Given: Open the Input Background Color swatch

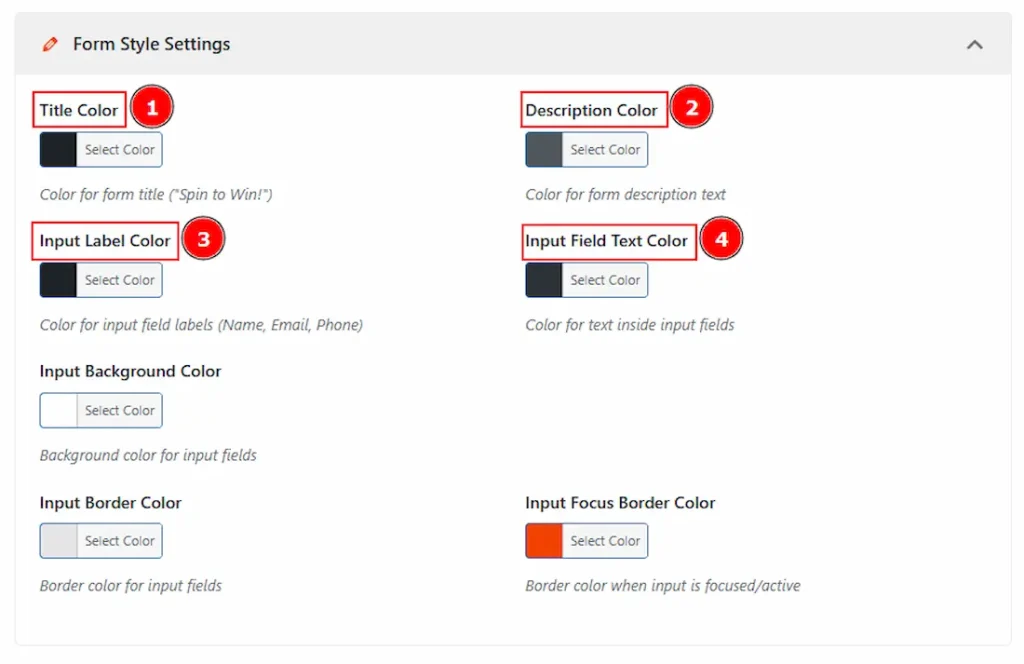Looking at the screenshot, I should pos(57,410).
